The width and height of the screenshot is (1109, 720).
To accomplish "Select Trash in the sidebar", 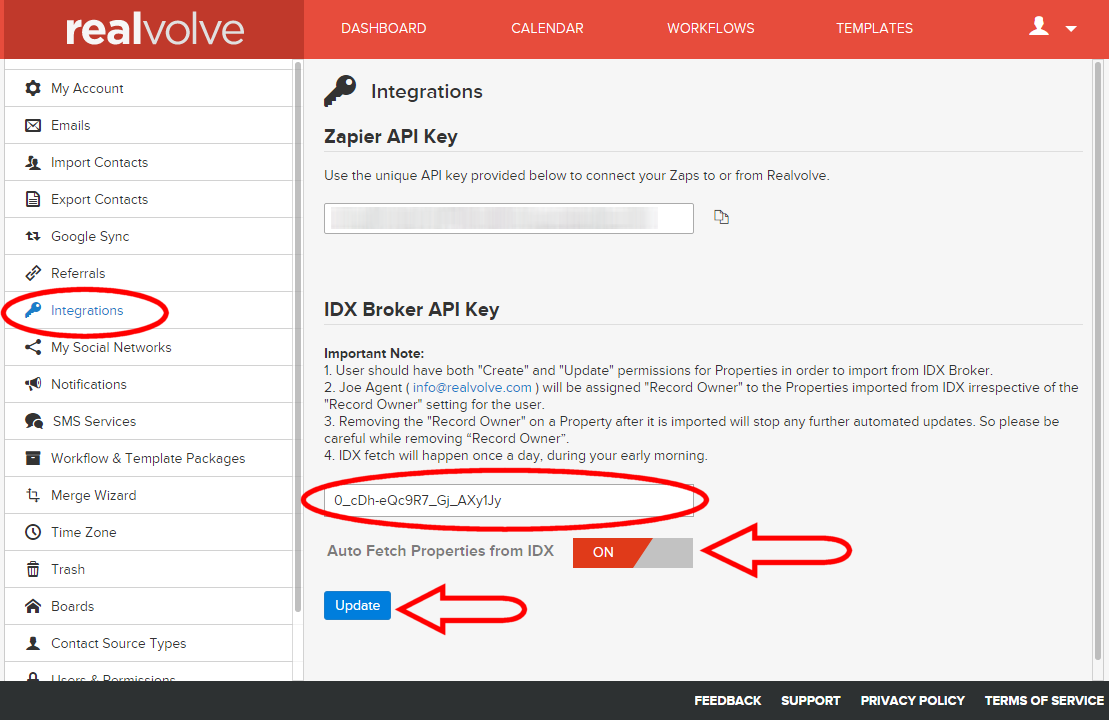I will [x=149, y=569].
